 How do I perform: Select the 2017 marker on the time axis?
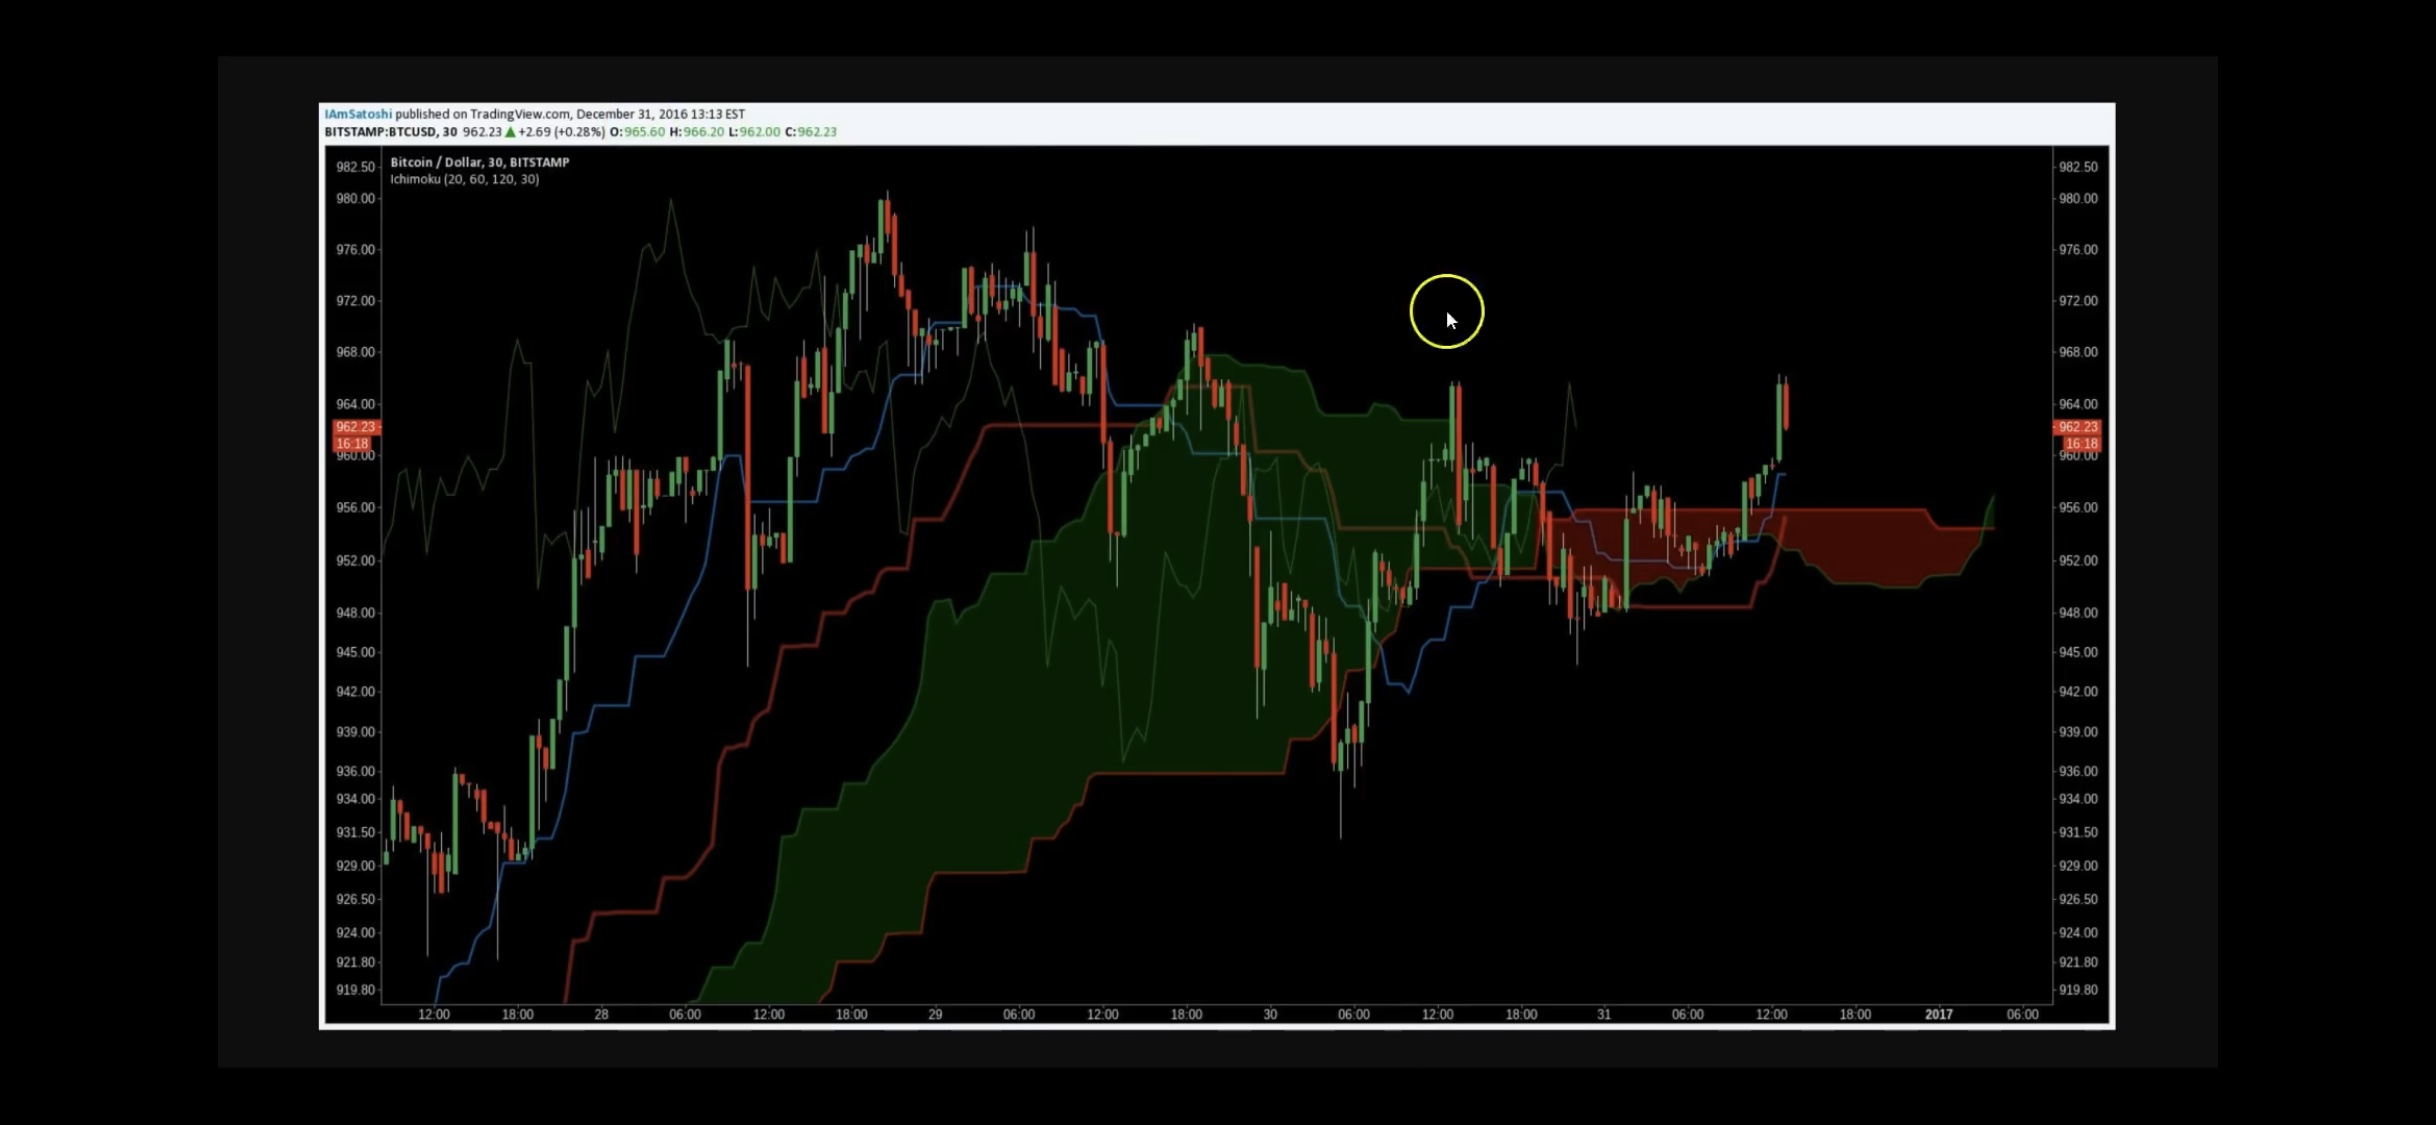[x=1938, y=1014]
